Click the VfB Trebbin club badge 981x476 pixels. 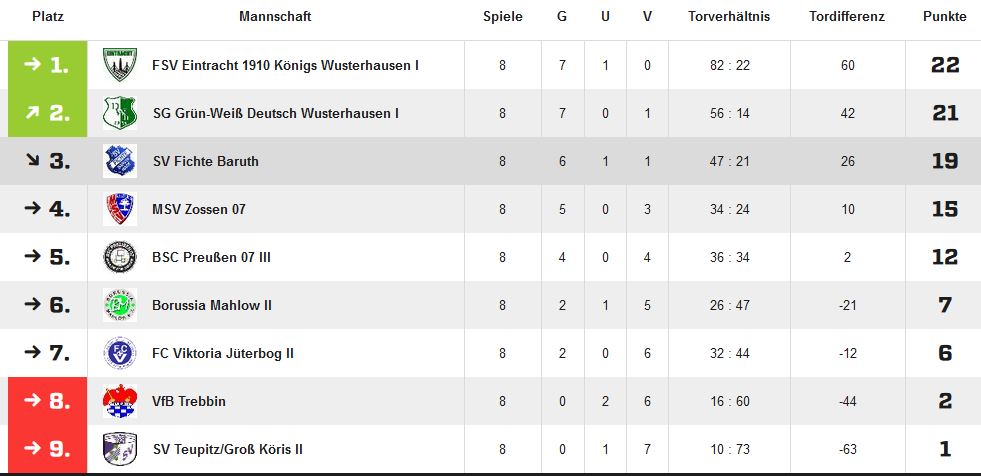(x=120, y=401)
